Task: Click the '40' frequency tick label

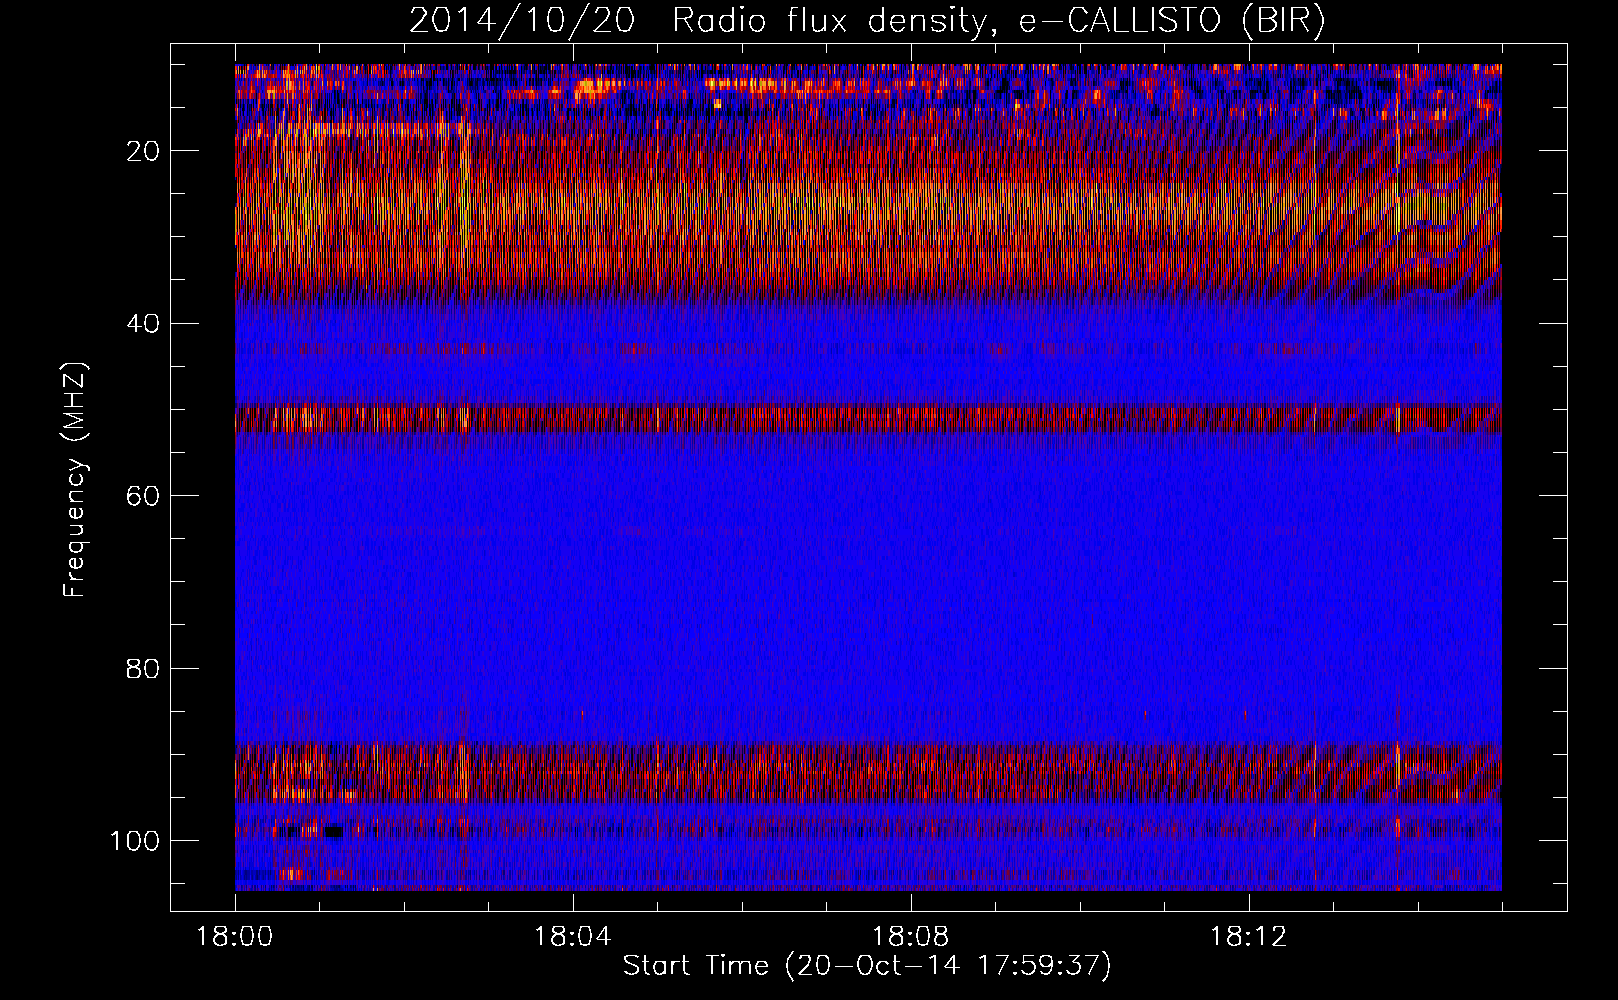Action: click(143, 324)
